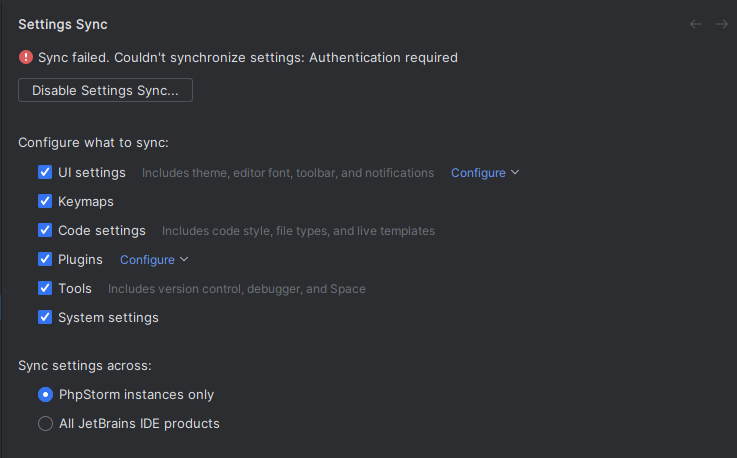This screenshot has height=458, width=737.
Task: Click the 'Includes code style, file types' description
Action: (298, 231)
